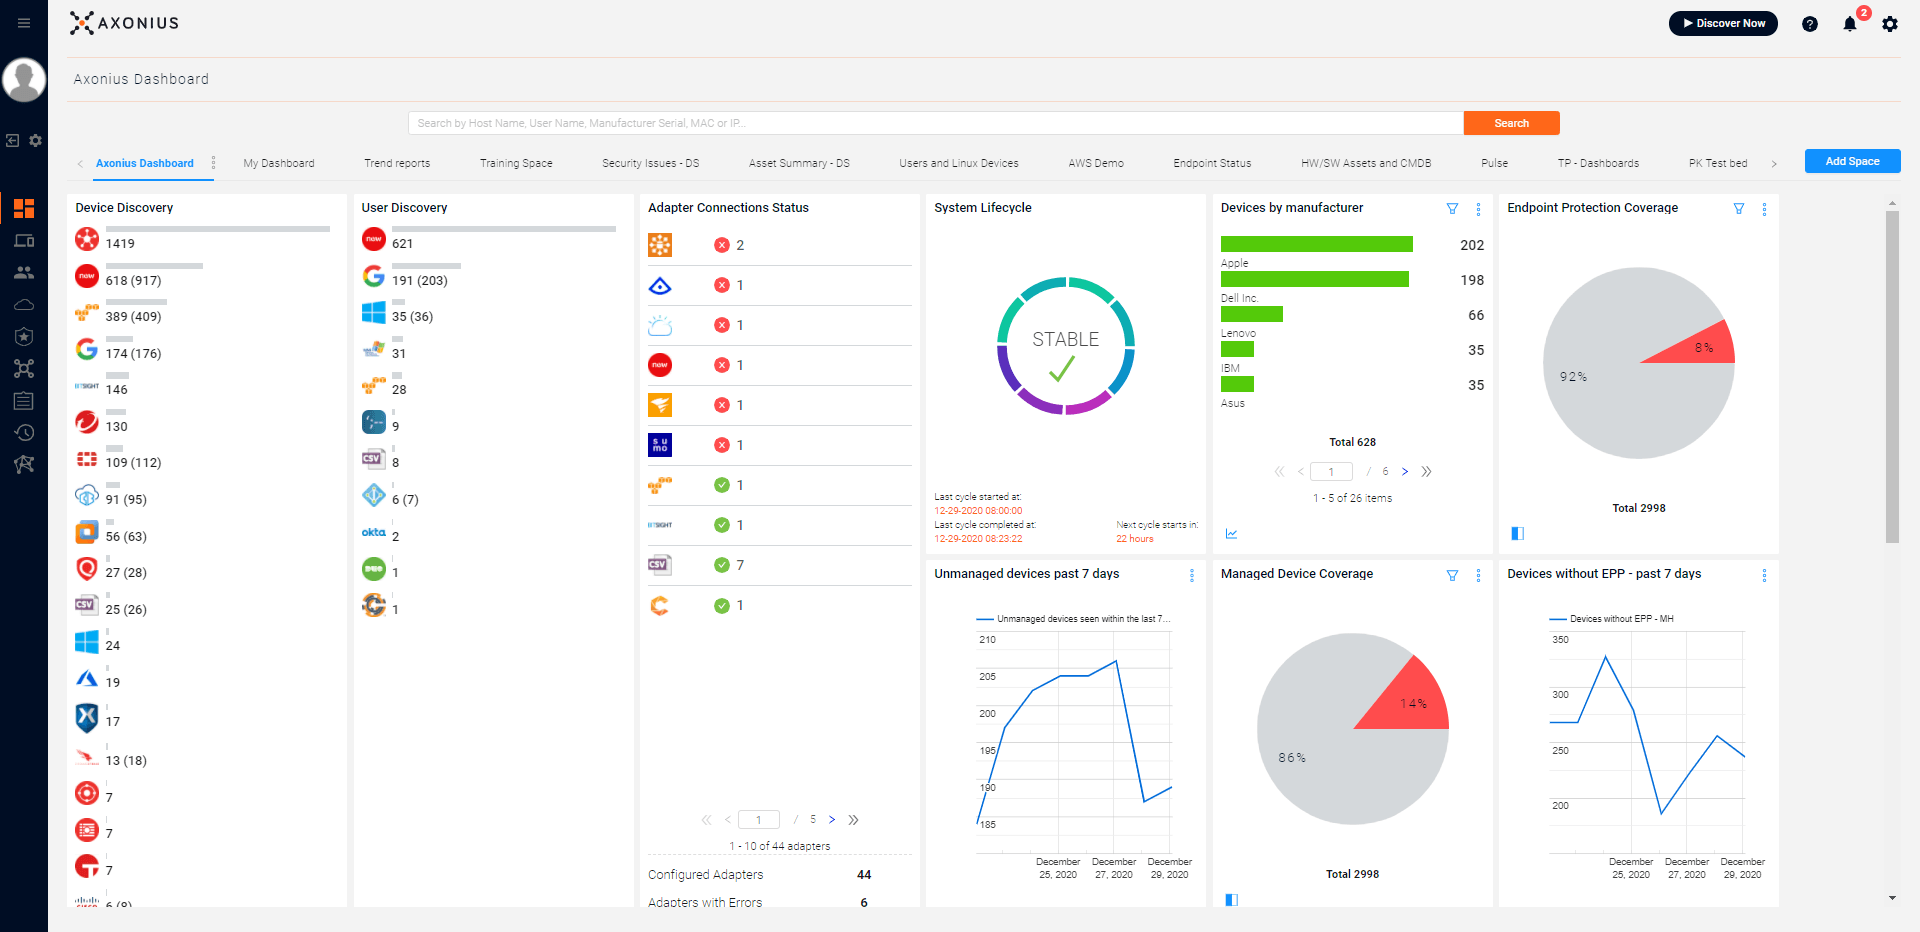The image size is (1920, 932).
Task: Jump to last page of manufacturers
Action: (1426, 472)
